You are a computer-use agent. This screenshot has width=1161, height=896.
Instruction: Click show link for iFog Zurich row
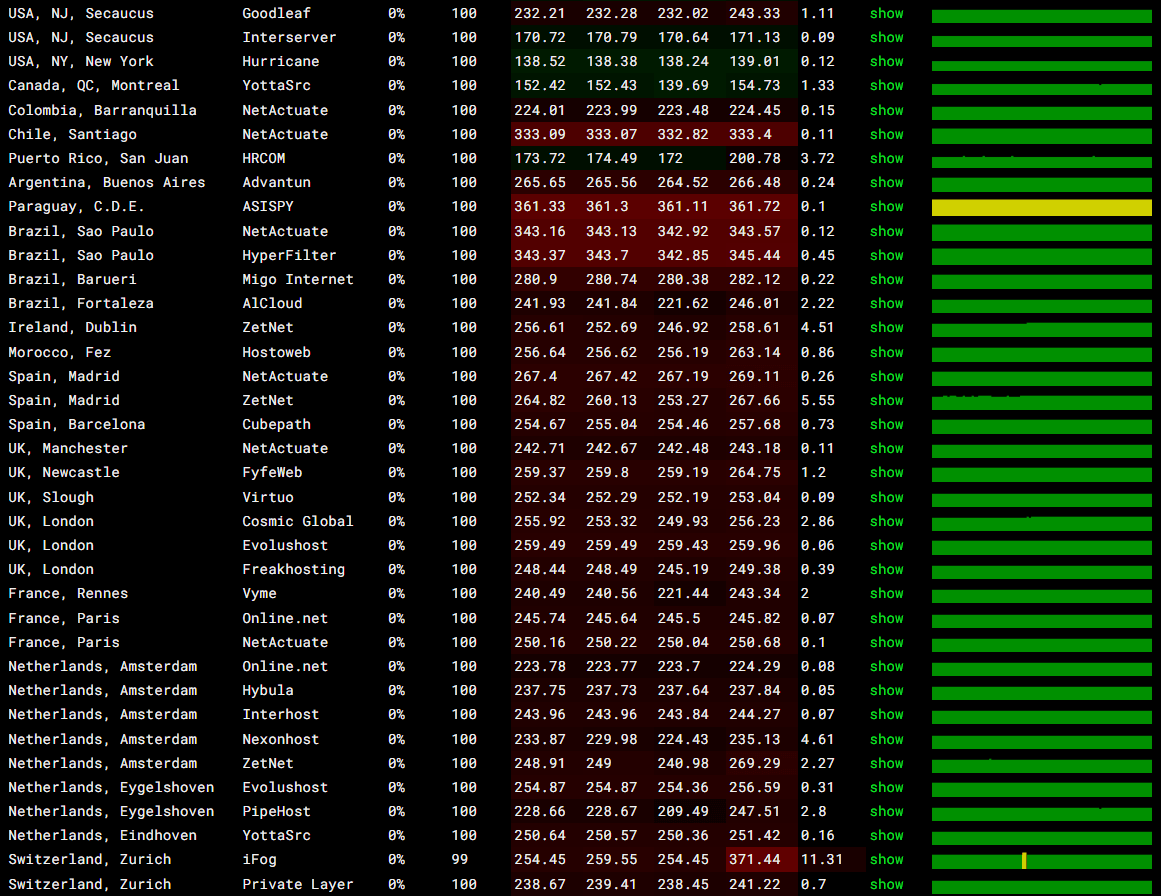point(886,860)
